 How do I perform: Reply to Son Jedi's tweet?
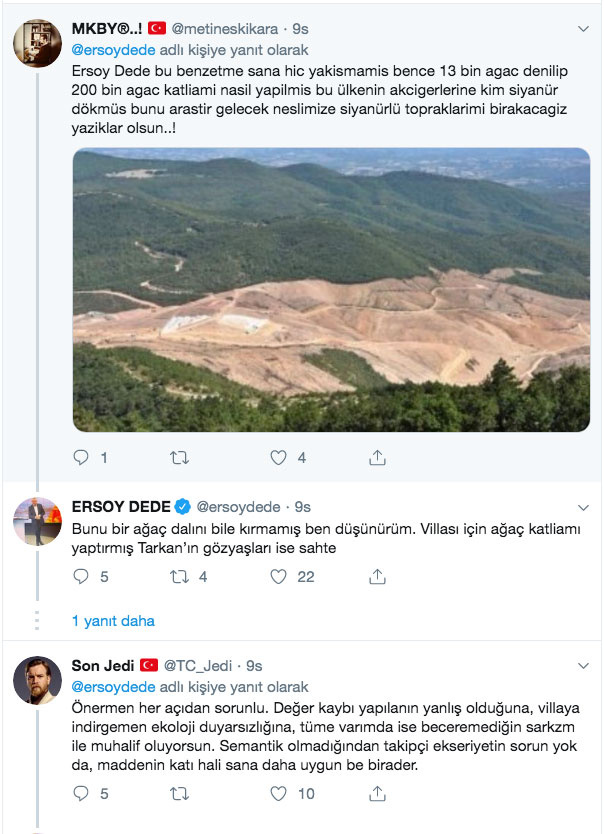(x=84, y=793)
